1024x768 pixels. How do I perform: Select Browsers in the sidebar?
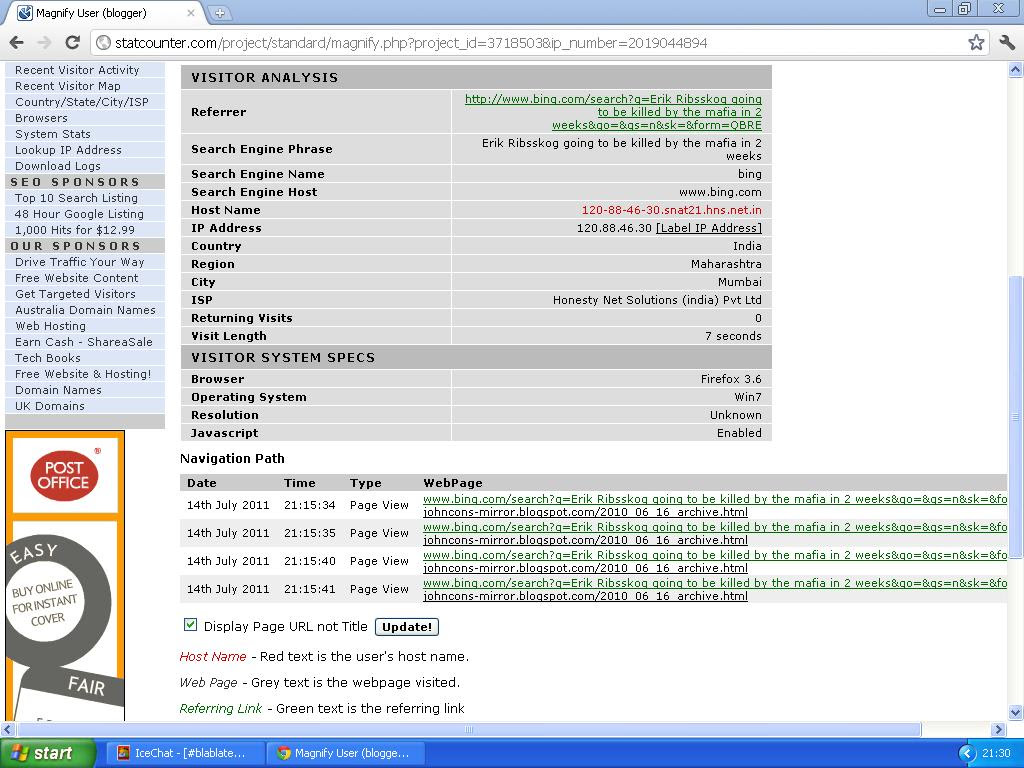click(x=41, y=118)
